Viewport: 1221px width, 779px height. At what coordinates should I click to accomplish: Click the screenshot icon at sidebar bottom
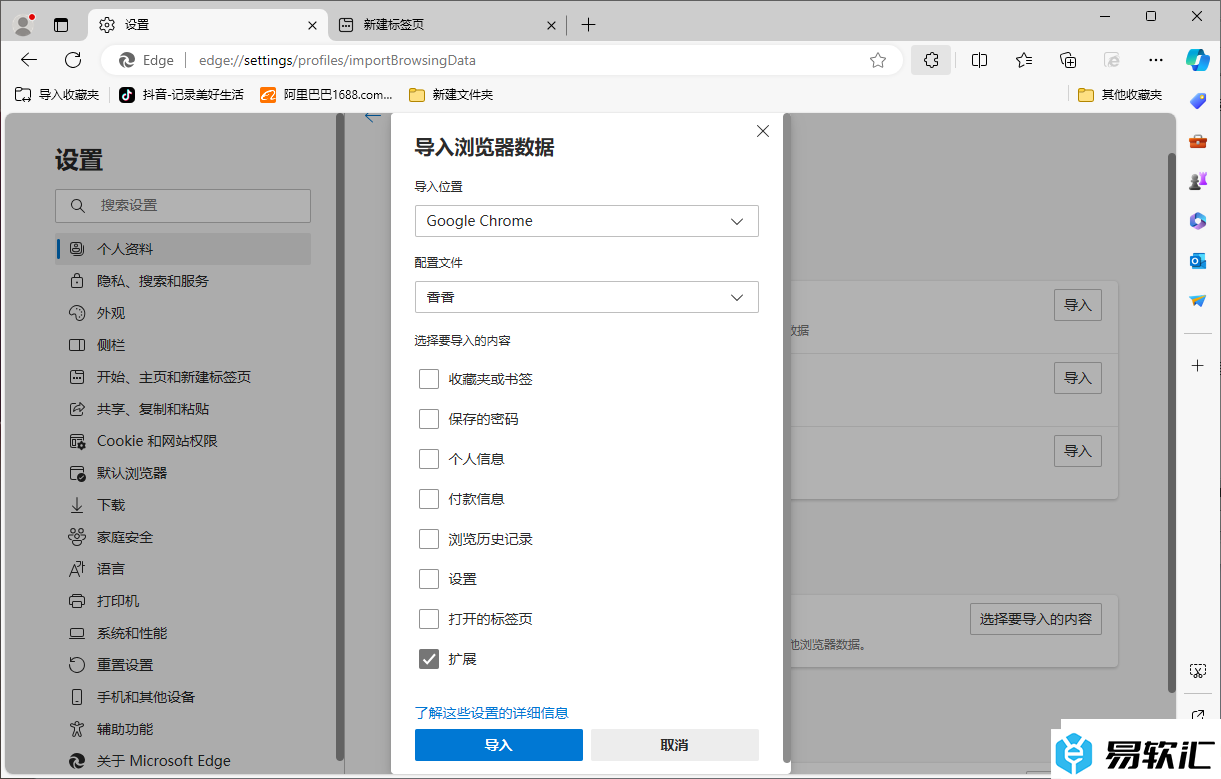(x=1198, y=670)
